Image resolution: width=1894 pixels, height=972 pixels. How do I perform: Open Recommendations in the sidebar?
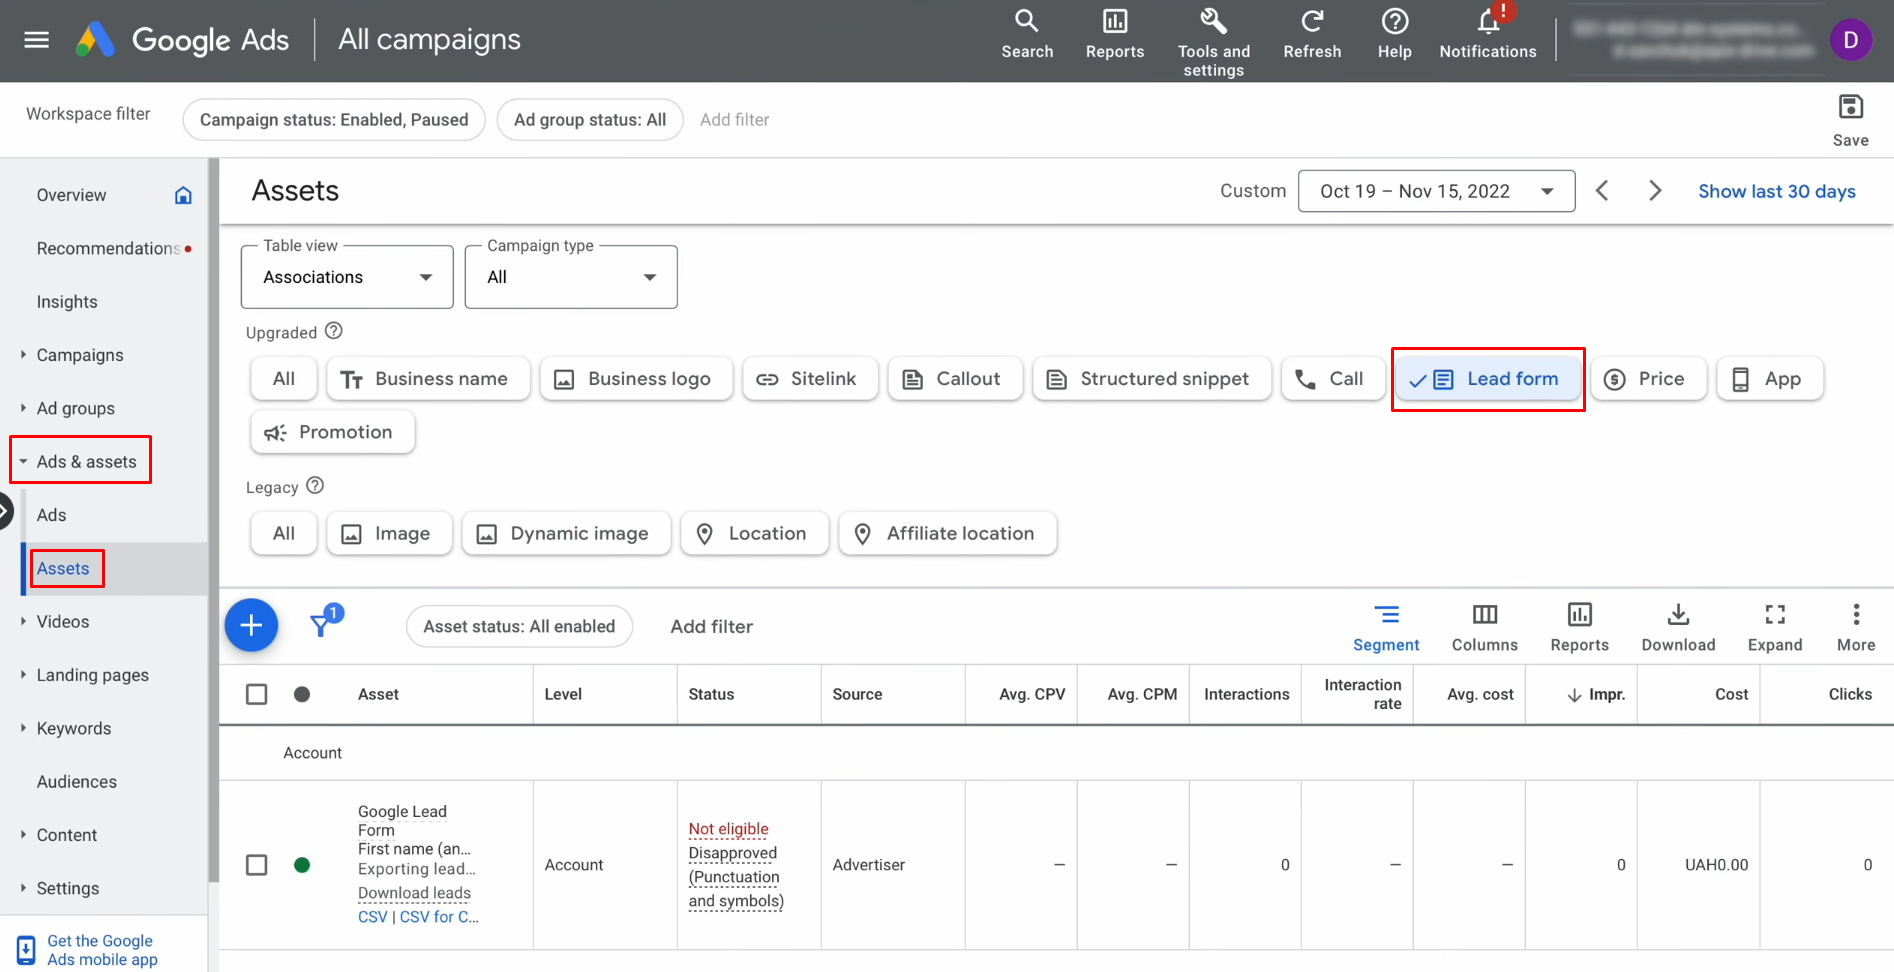click(108, 248)
